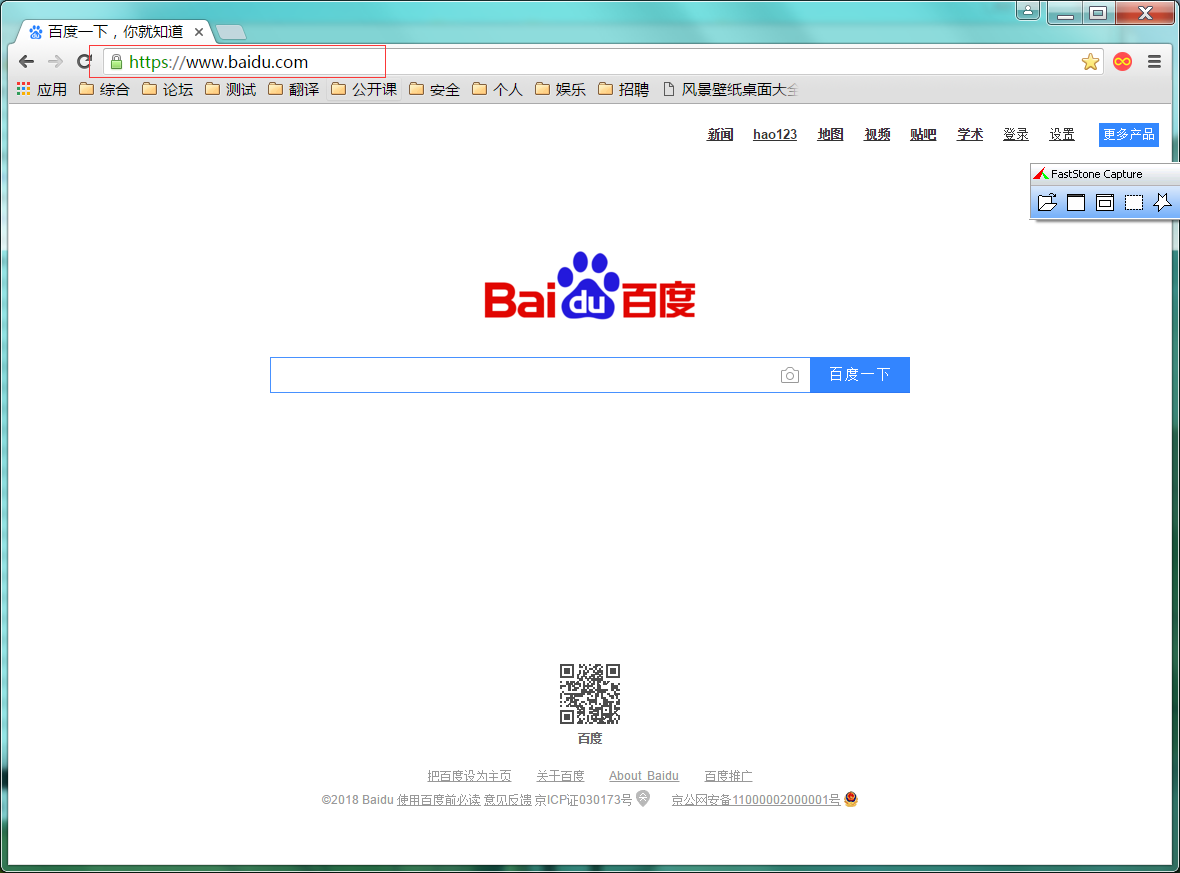Image resolution: width=1180 pixels, height=873 pixels.
Task: Select the 百度一下，你就知道 tab
Action: coord(116,32)
